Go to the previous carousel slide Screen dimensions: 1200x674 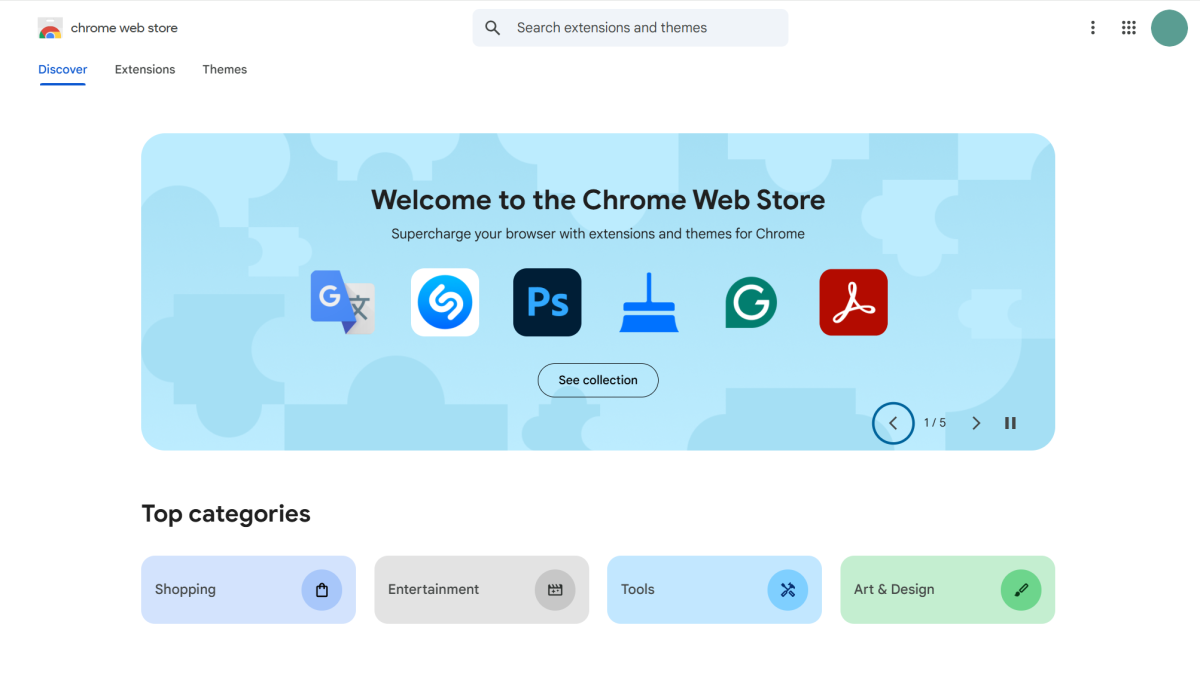pyautogui.click(x=893, y=423)
